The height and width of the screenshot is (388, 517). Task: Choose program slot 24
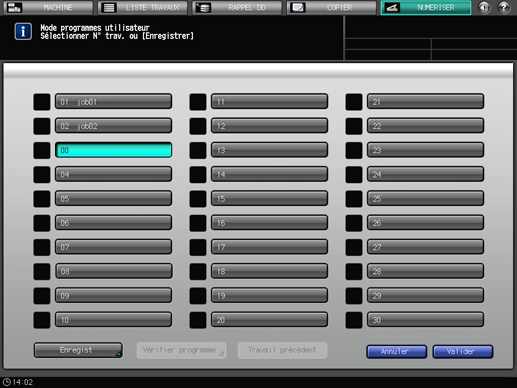[425, 174]
